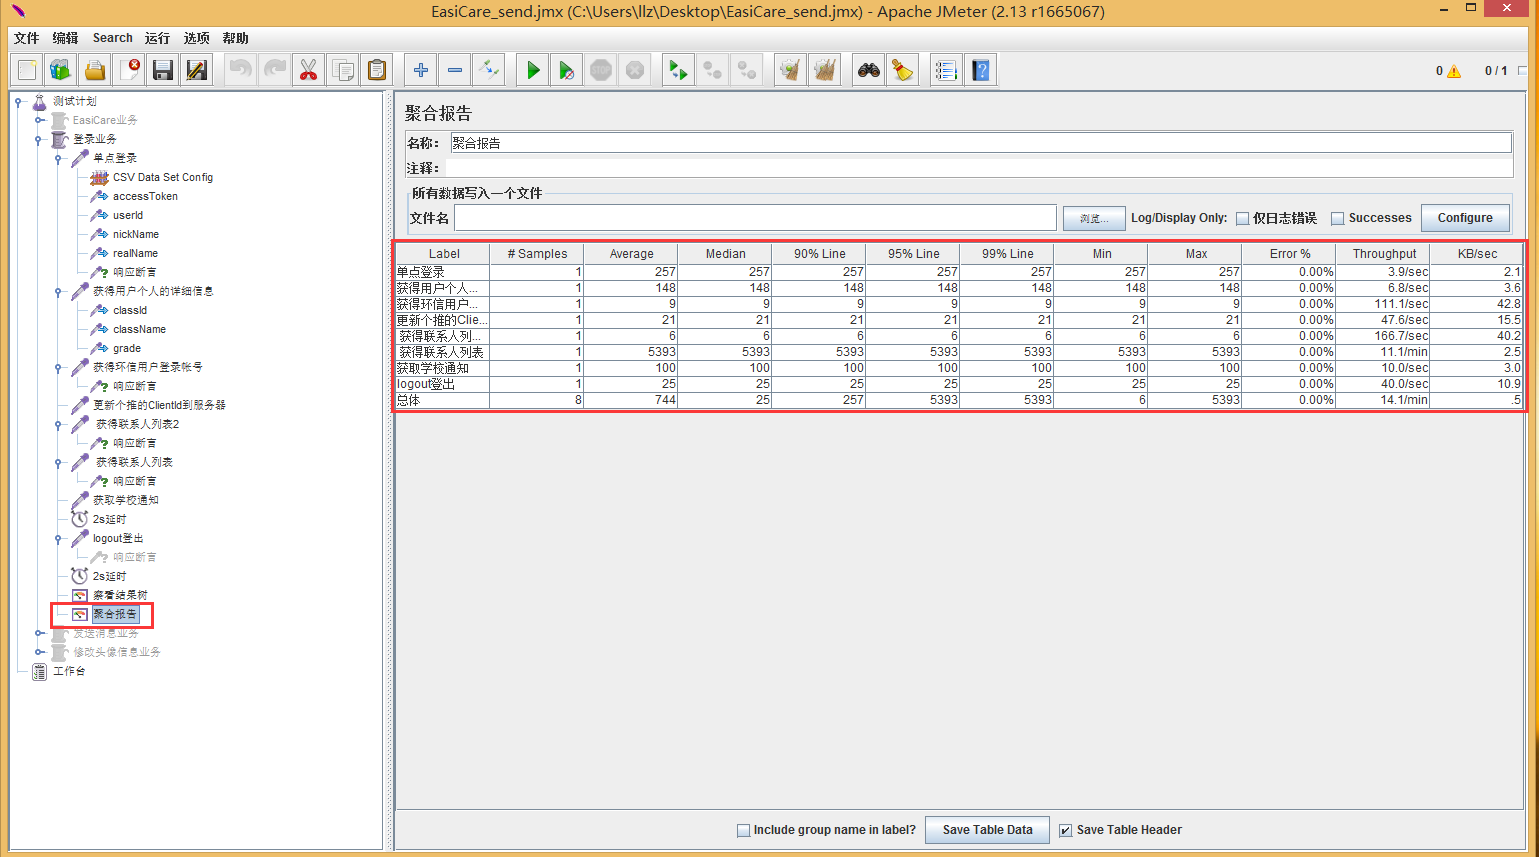Select the 工作台 workbench node

coord(59,671)
